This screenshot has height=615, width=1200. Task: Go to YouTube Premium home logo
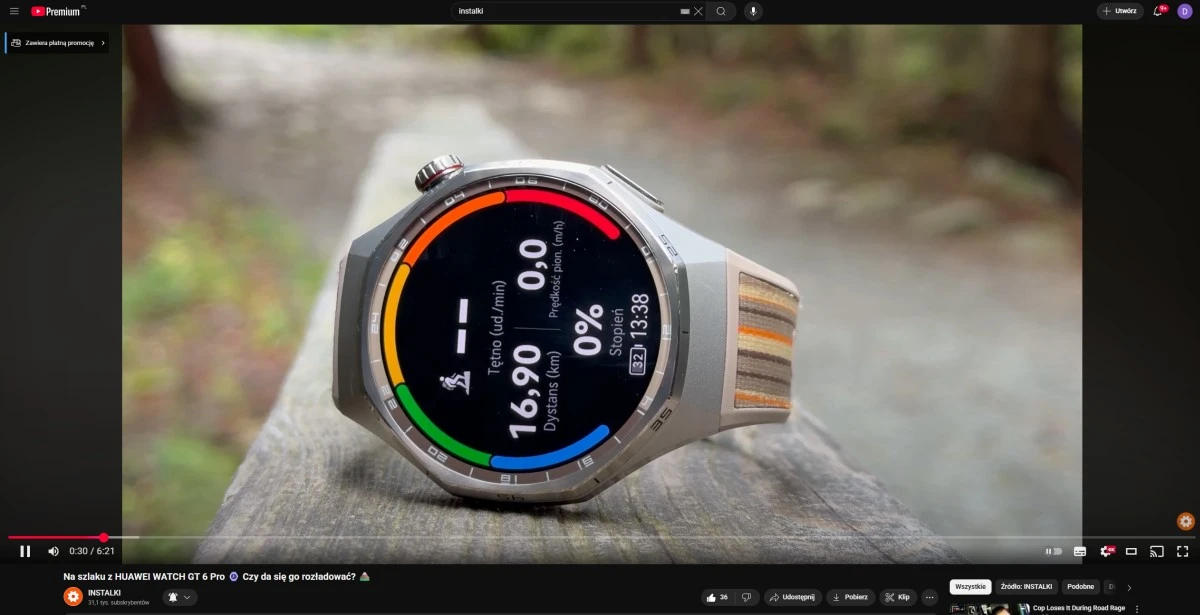pos(56,11)
